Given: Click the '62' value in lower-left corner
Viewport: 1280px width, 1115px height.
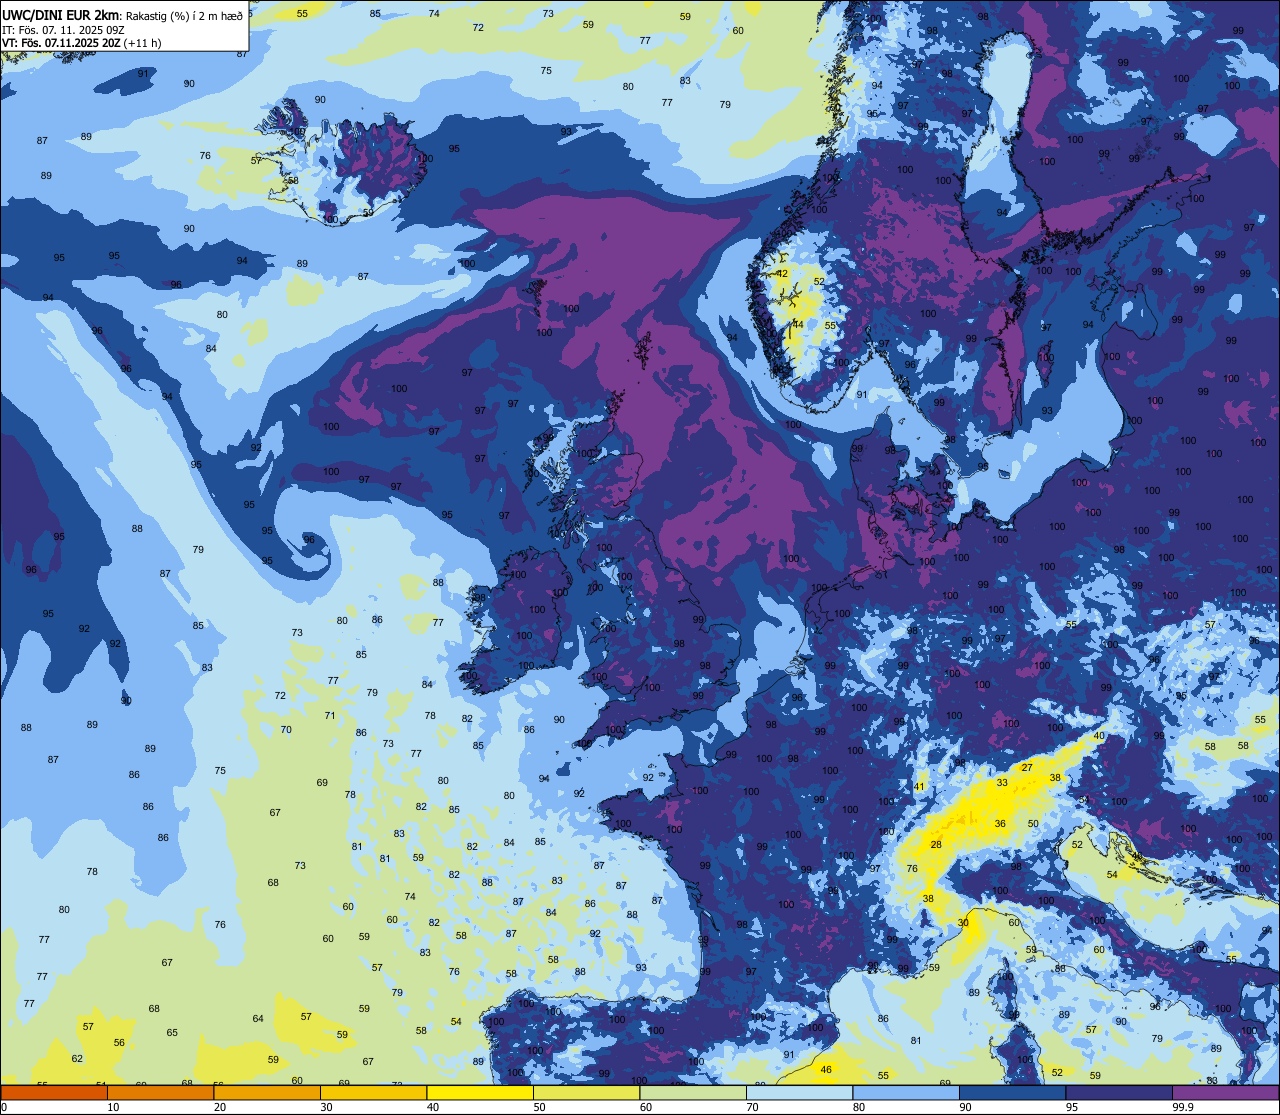Looking at the screenshot, I should tap(77, 1059).
